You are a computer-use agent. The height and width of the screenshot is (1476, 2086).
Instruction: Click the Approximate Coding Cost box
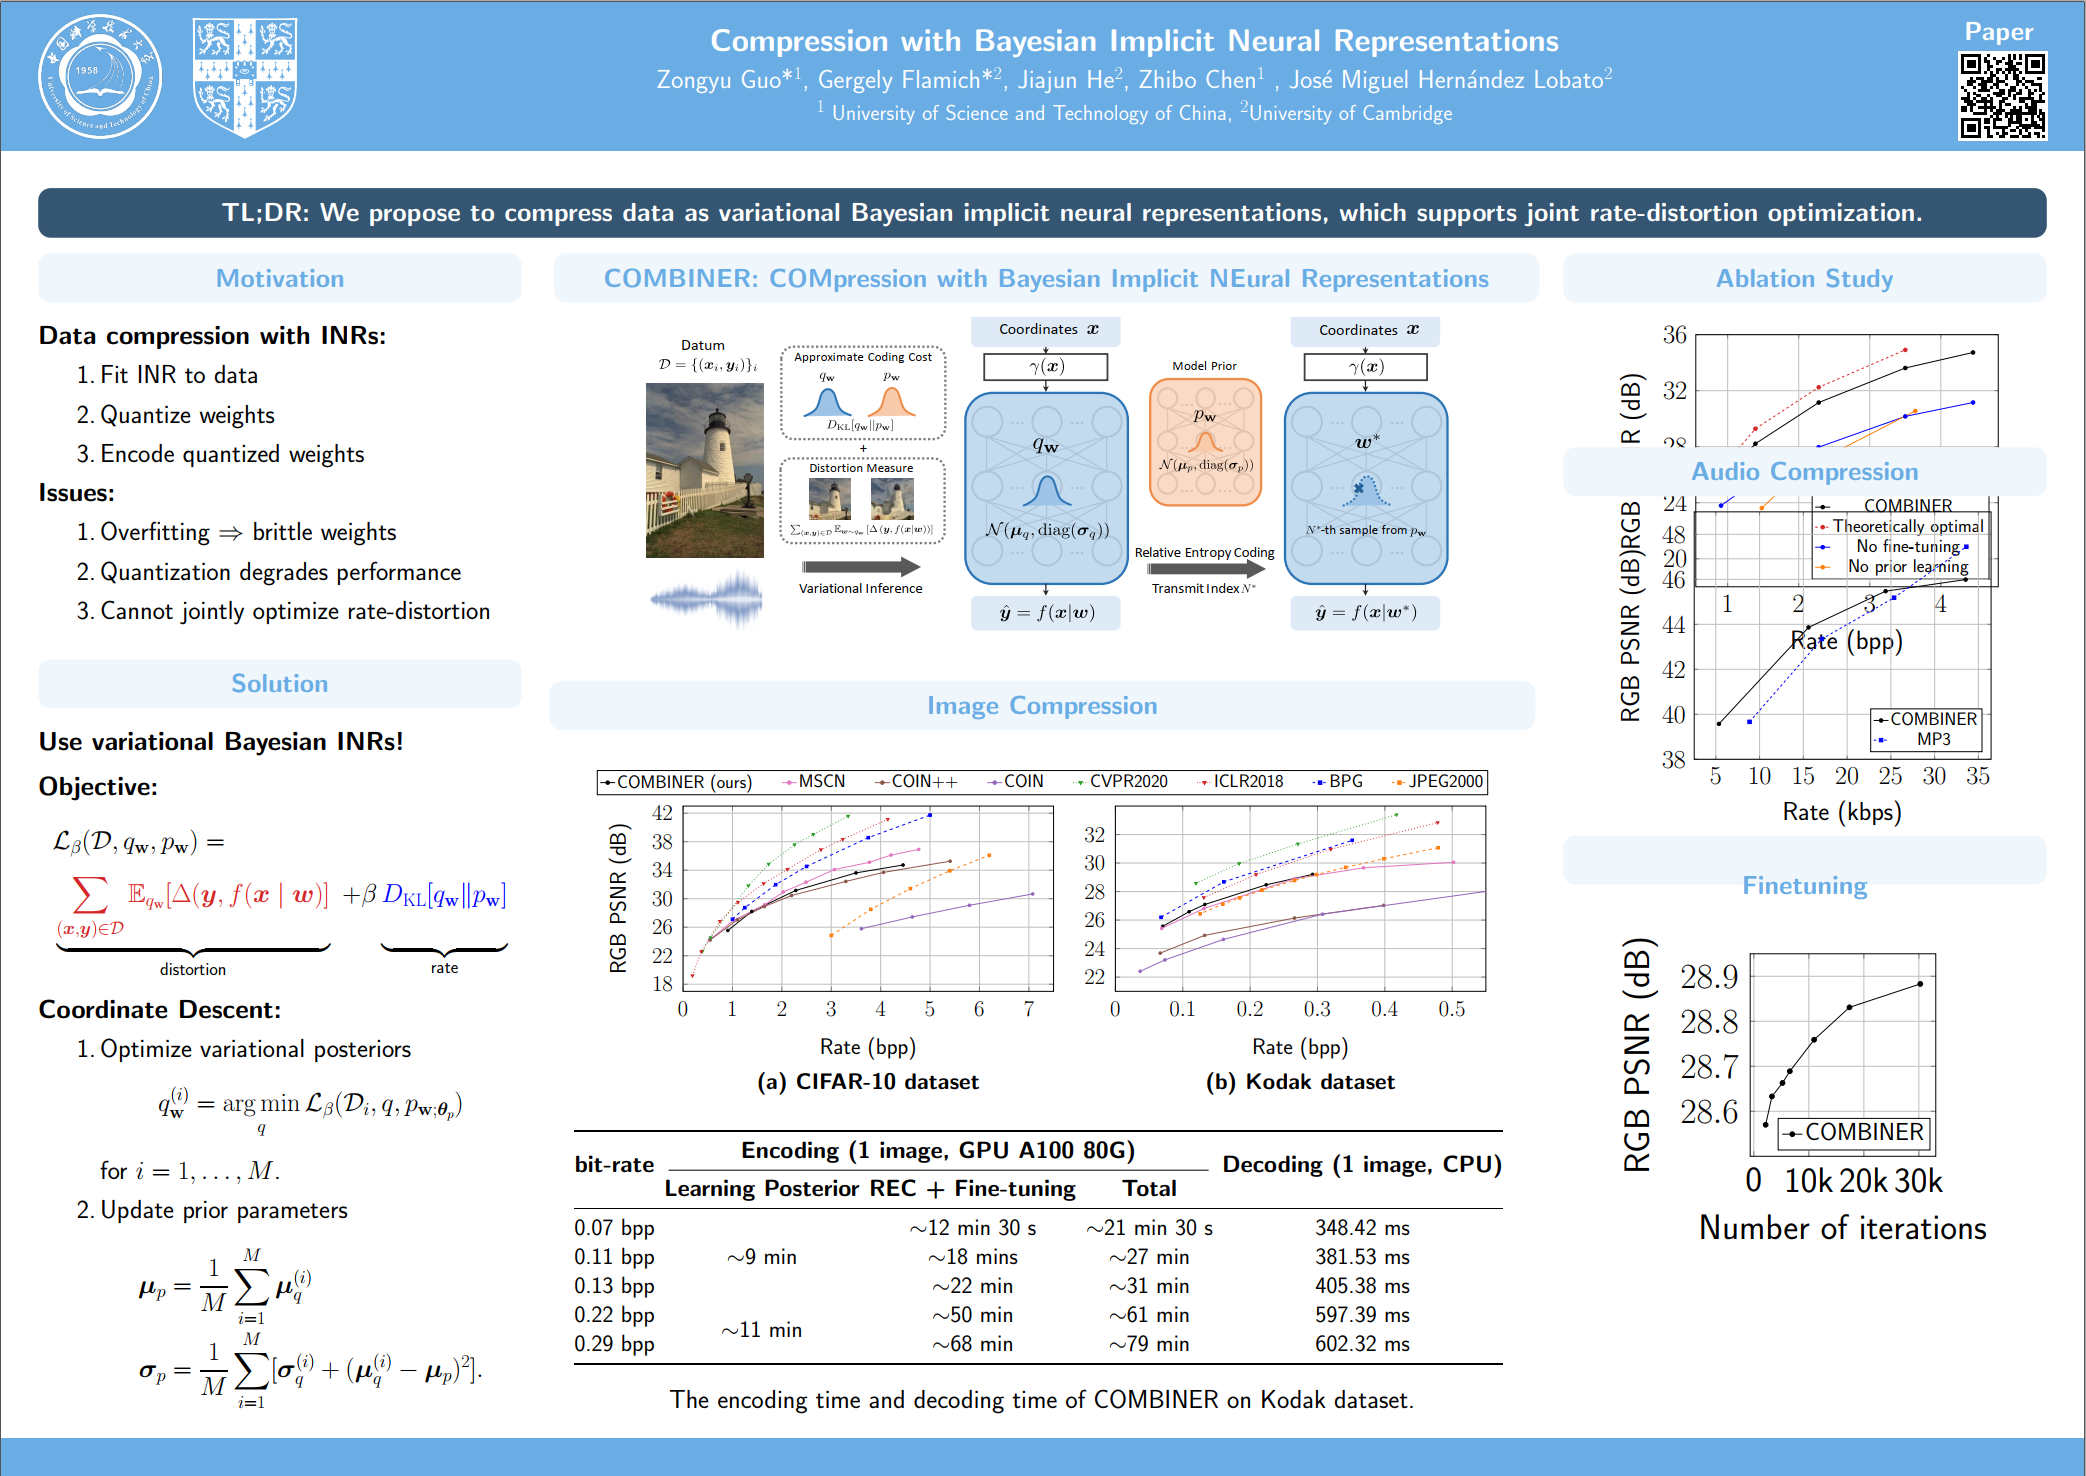click(862, 393)
